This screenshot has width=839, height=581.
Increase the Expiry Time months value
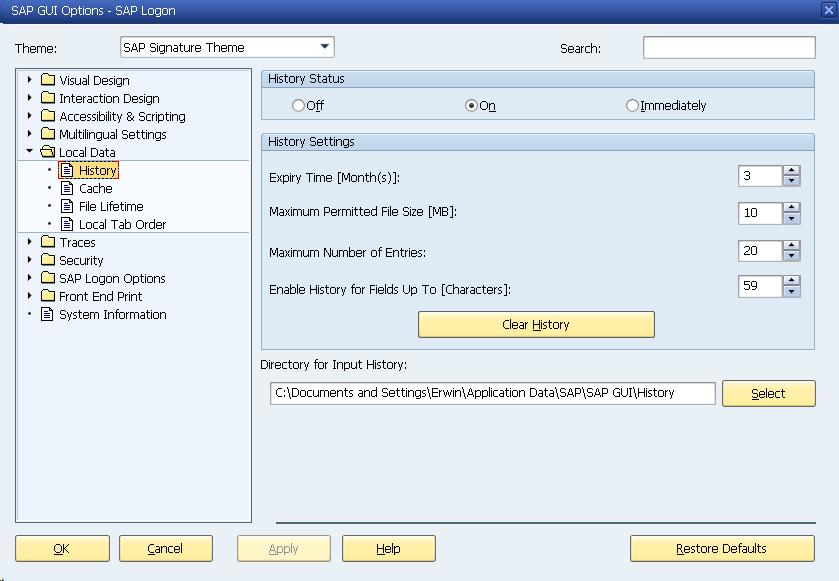pos(791,171)
